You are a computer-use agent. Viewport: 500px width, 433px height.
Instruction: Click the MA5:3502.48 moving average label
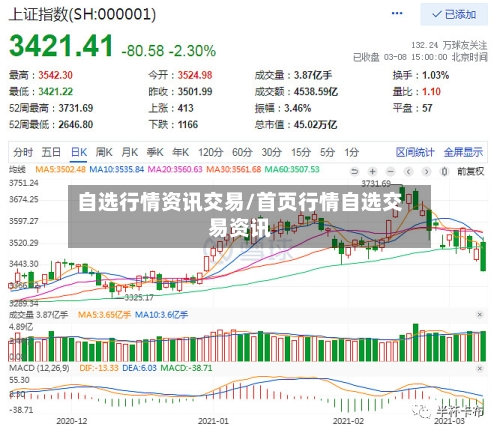(x=61, y=169)
